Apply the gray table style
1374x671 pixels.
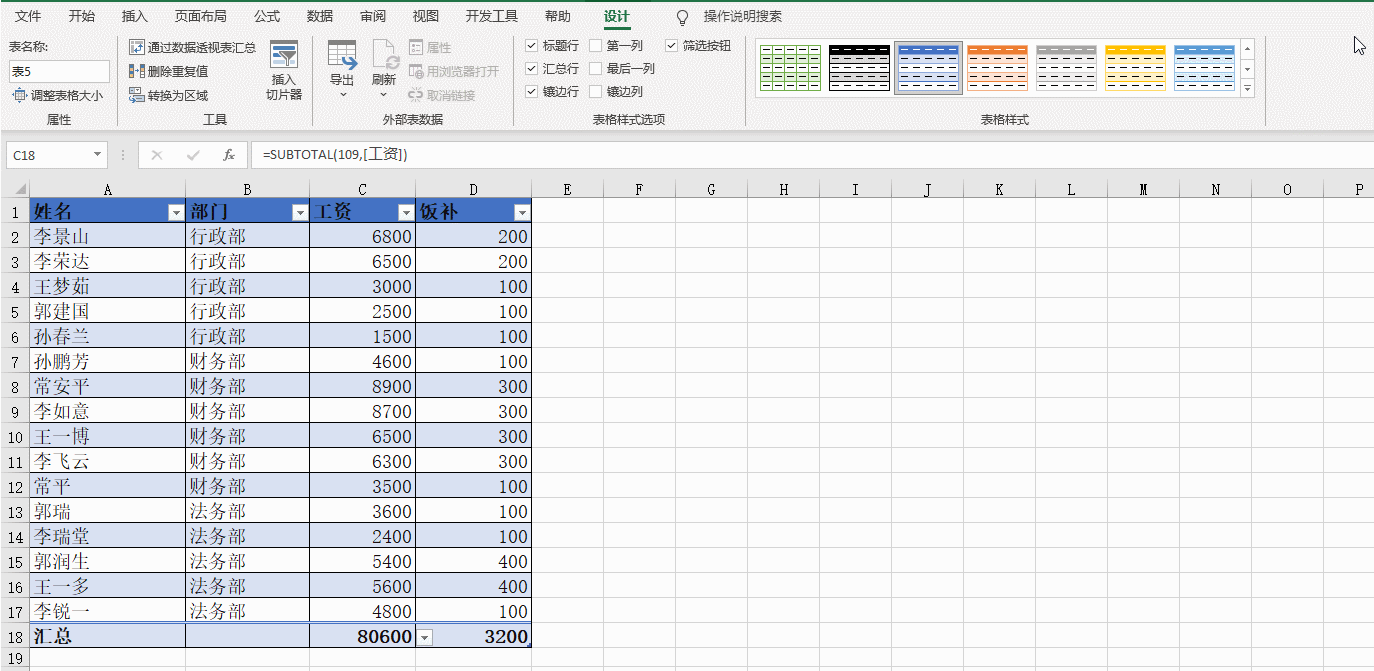pos(1066,68)
